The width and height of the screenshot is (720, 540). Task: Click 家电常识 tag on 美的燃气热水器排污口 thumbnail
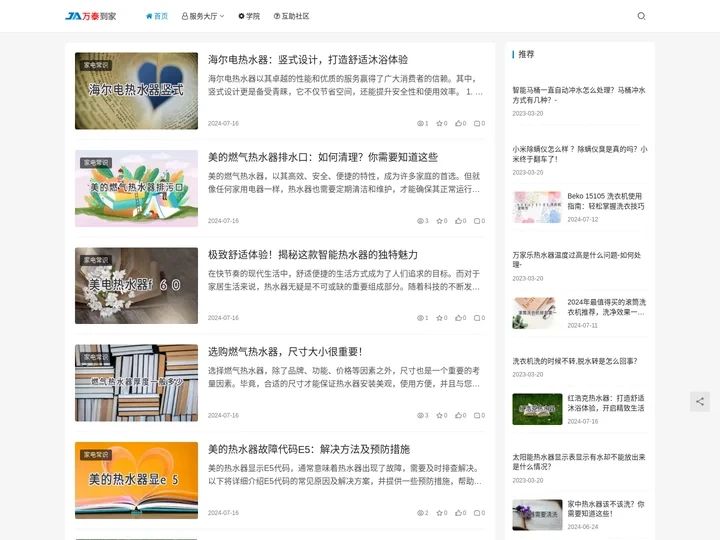coord(96,163)
